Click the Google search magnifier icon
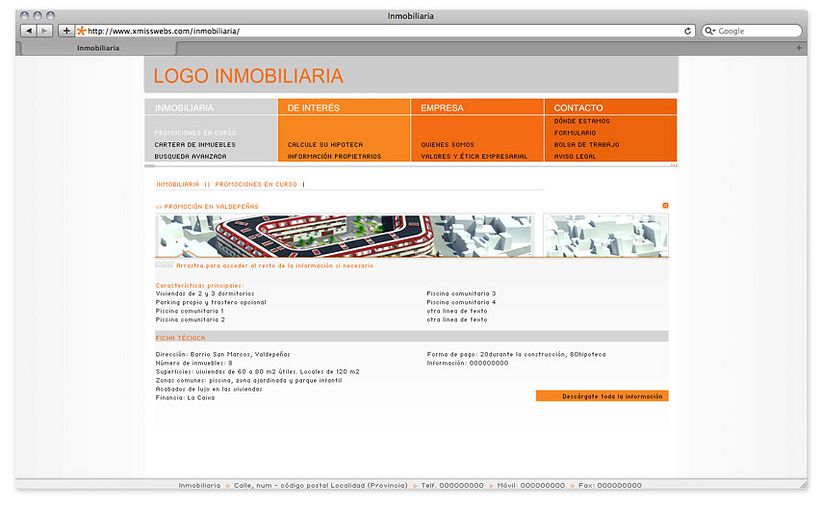The width and height of the screenshot is (820, 529). [709, 31]
